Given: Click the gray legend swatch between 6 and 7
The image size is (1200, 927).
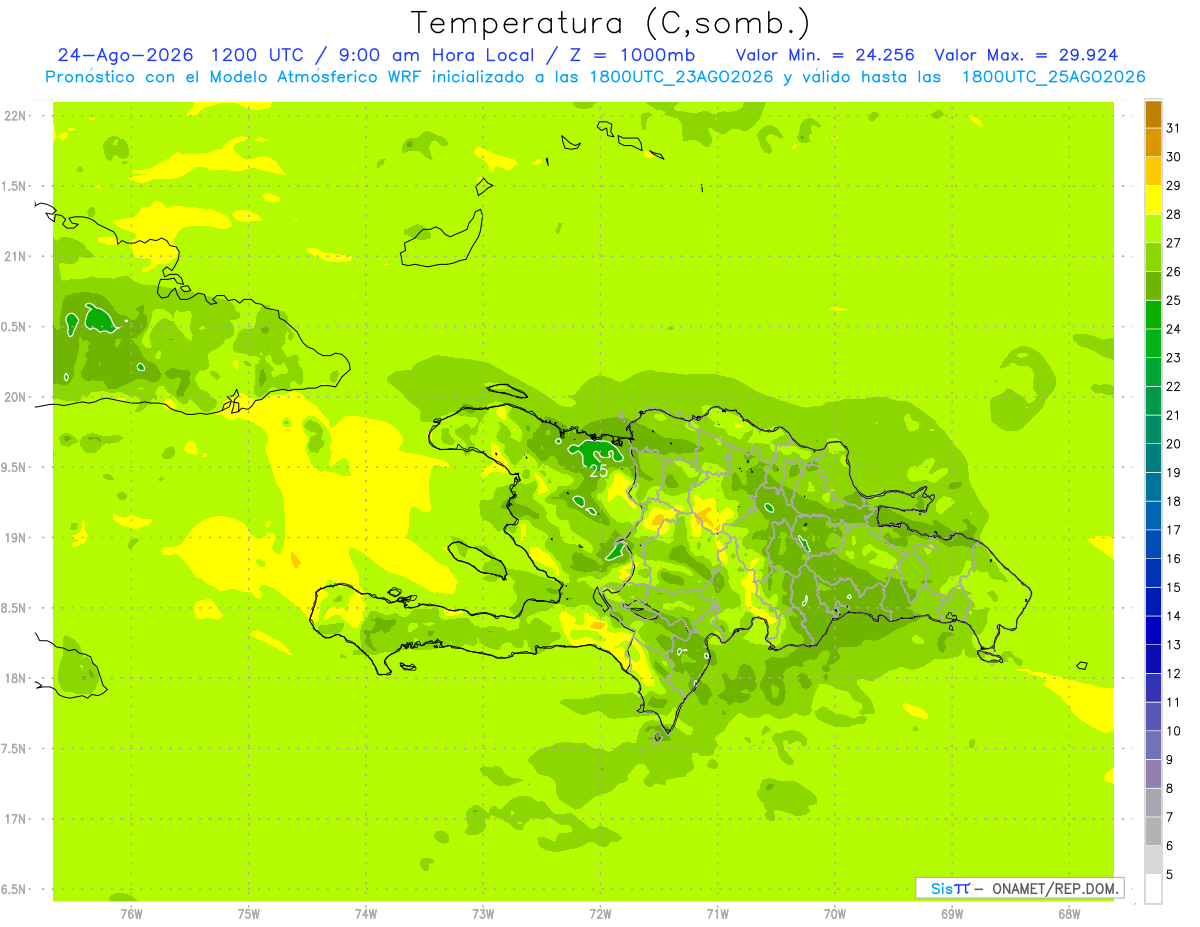Looking at the screenshot, I should [1153, 832].
